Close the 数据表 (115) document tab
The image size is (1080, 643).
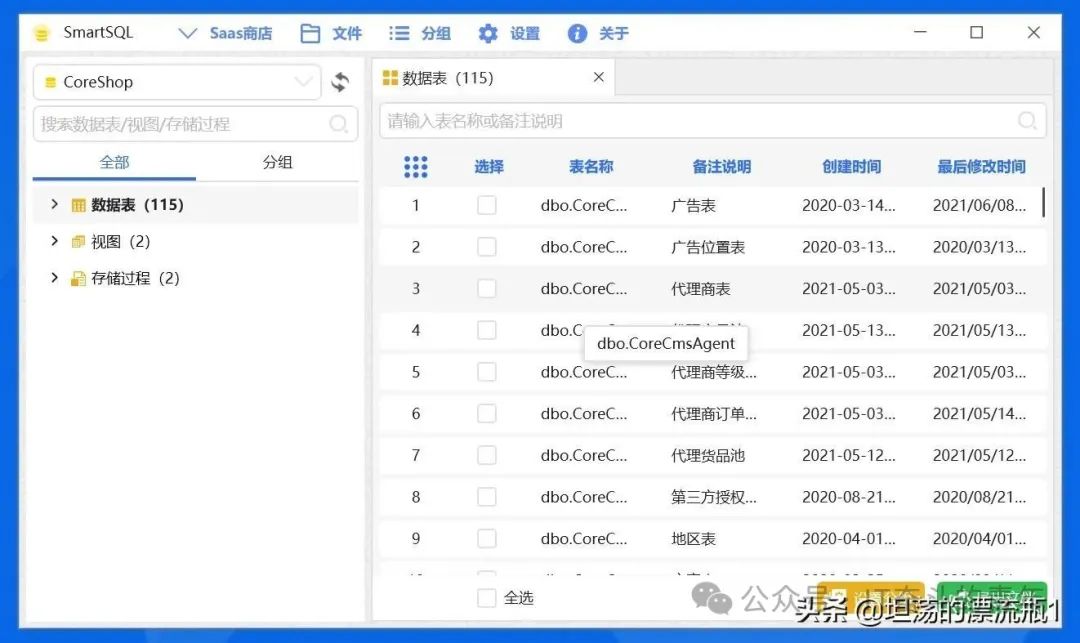coord(599,77)
